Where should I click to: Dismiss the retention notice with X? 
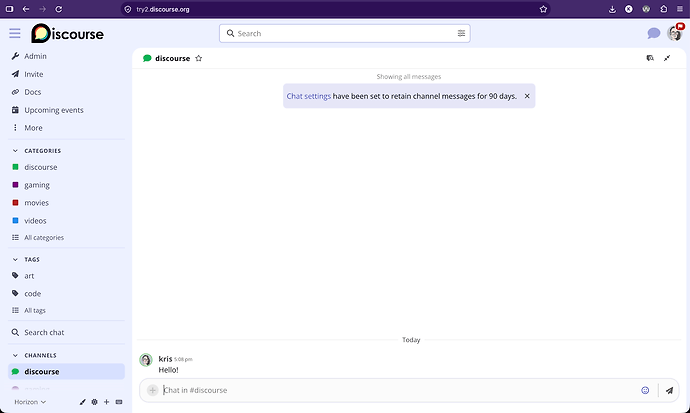[527, 96]
